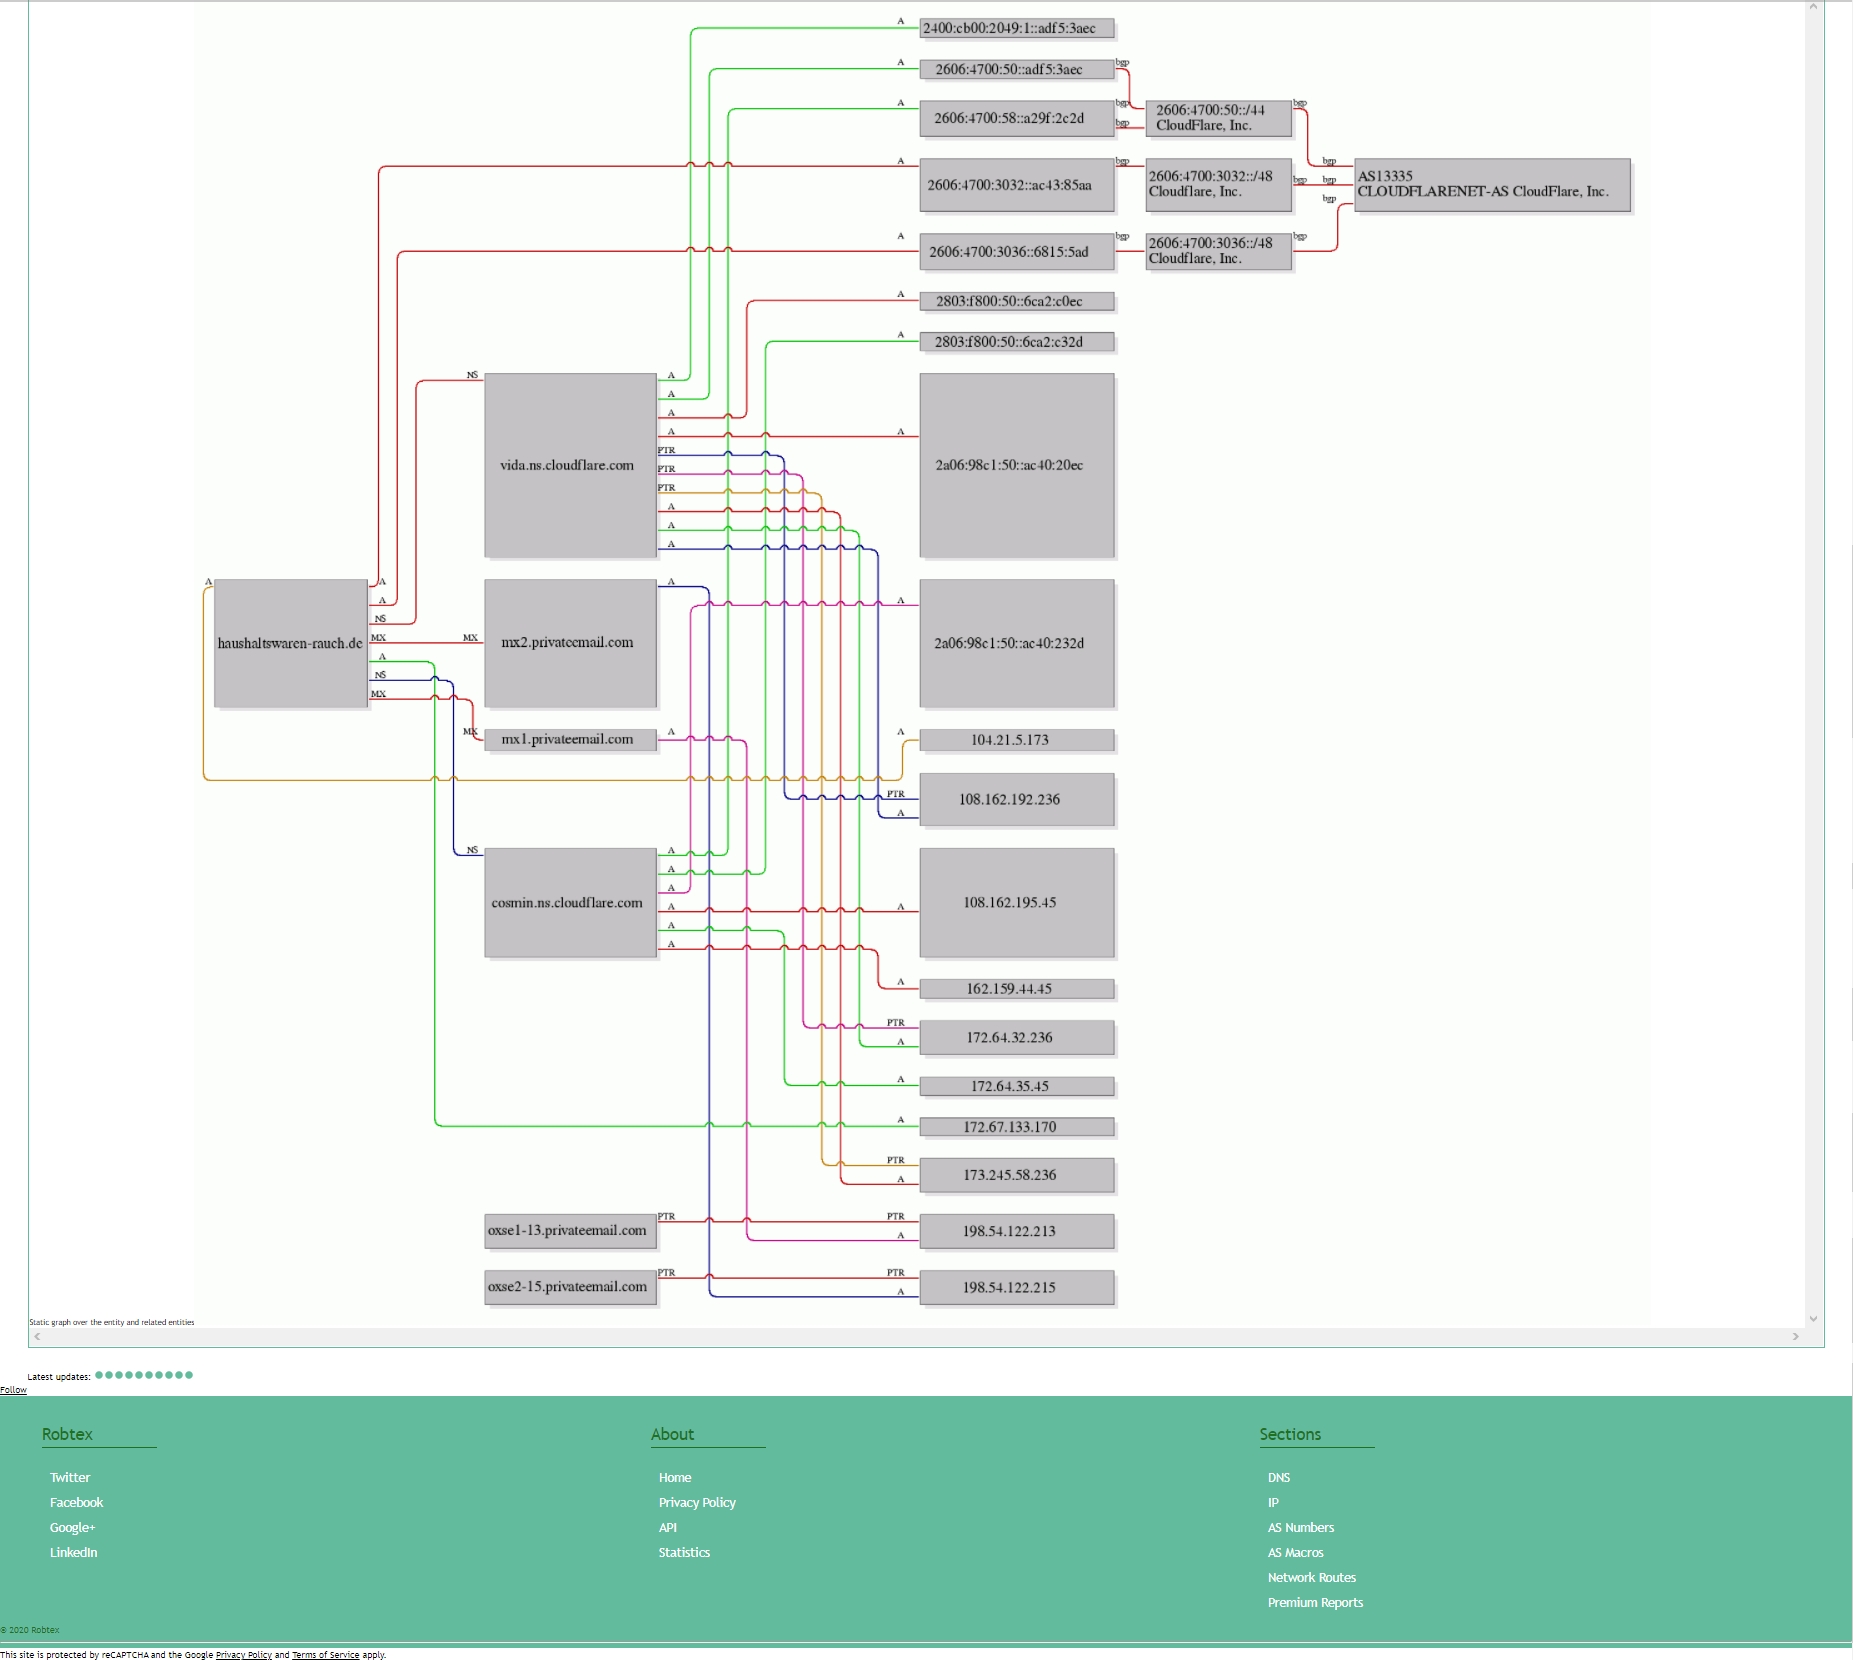
Task: Click the 173.245.58.236 IP node
Action: click(1017, 1175)
